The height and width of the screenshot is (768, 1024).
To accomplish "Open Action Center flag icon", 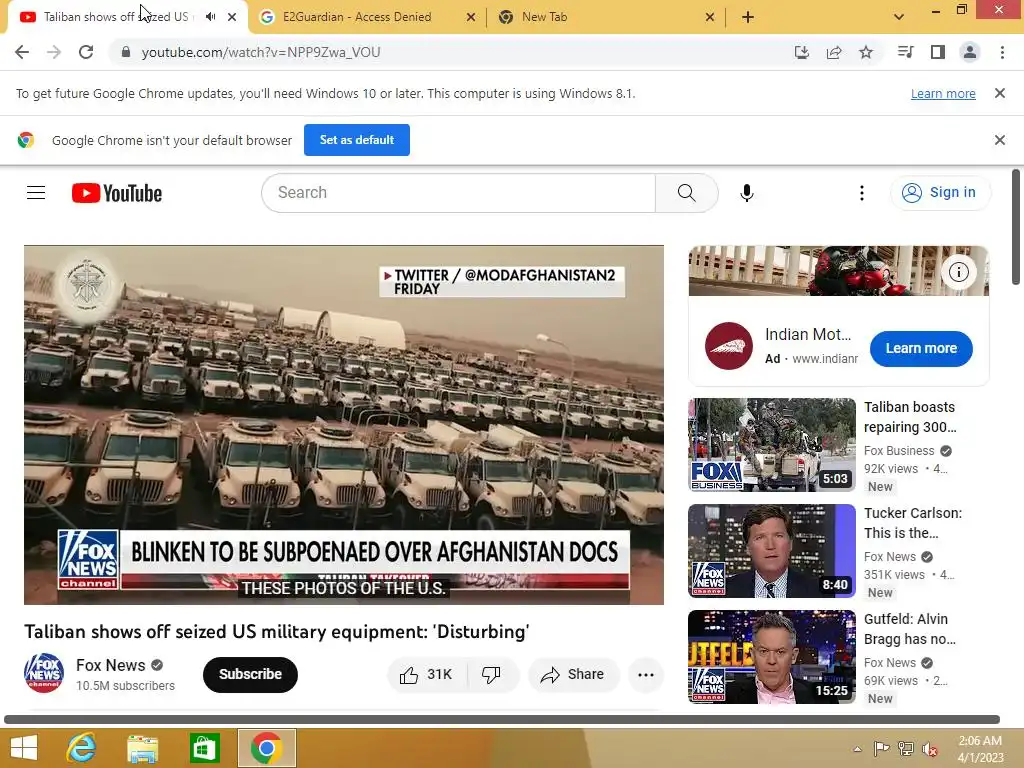I will [882, 748].
